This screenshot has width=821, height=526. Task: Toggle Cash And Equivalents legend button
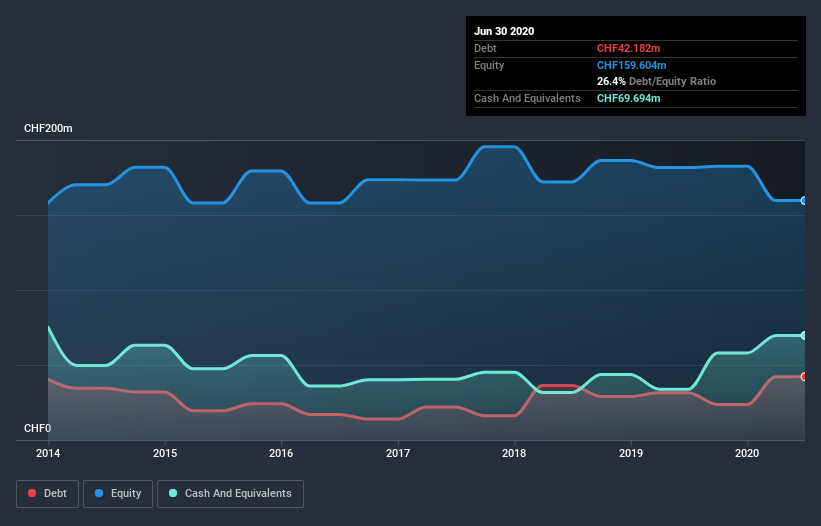(230, 494)
